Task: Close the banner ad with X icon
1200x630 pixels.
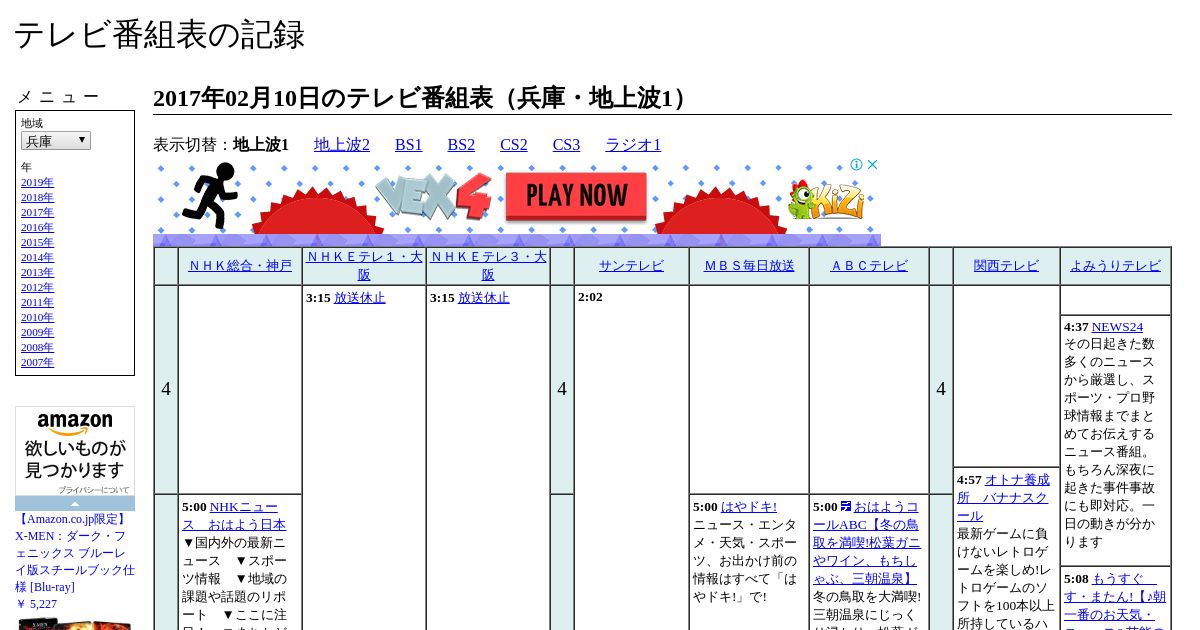Action: coord(872,165)
